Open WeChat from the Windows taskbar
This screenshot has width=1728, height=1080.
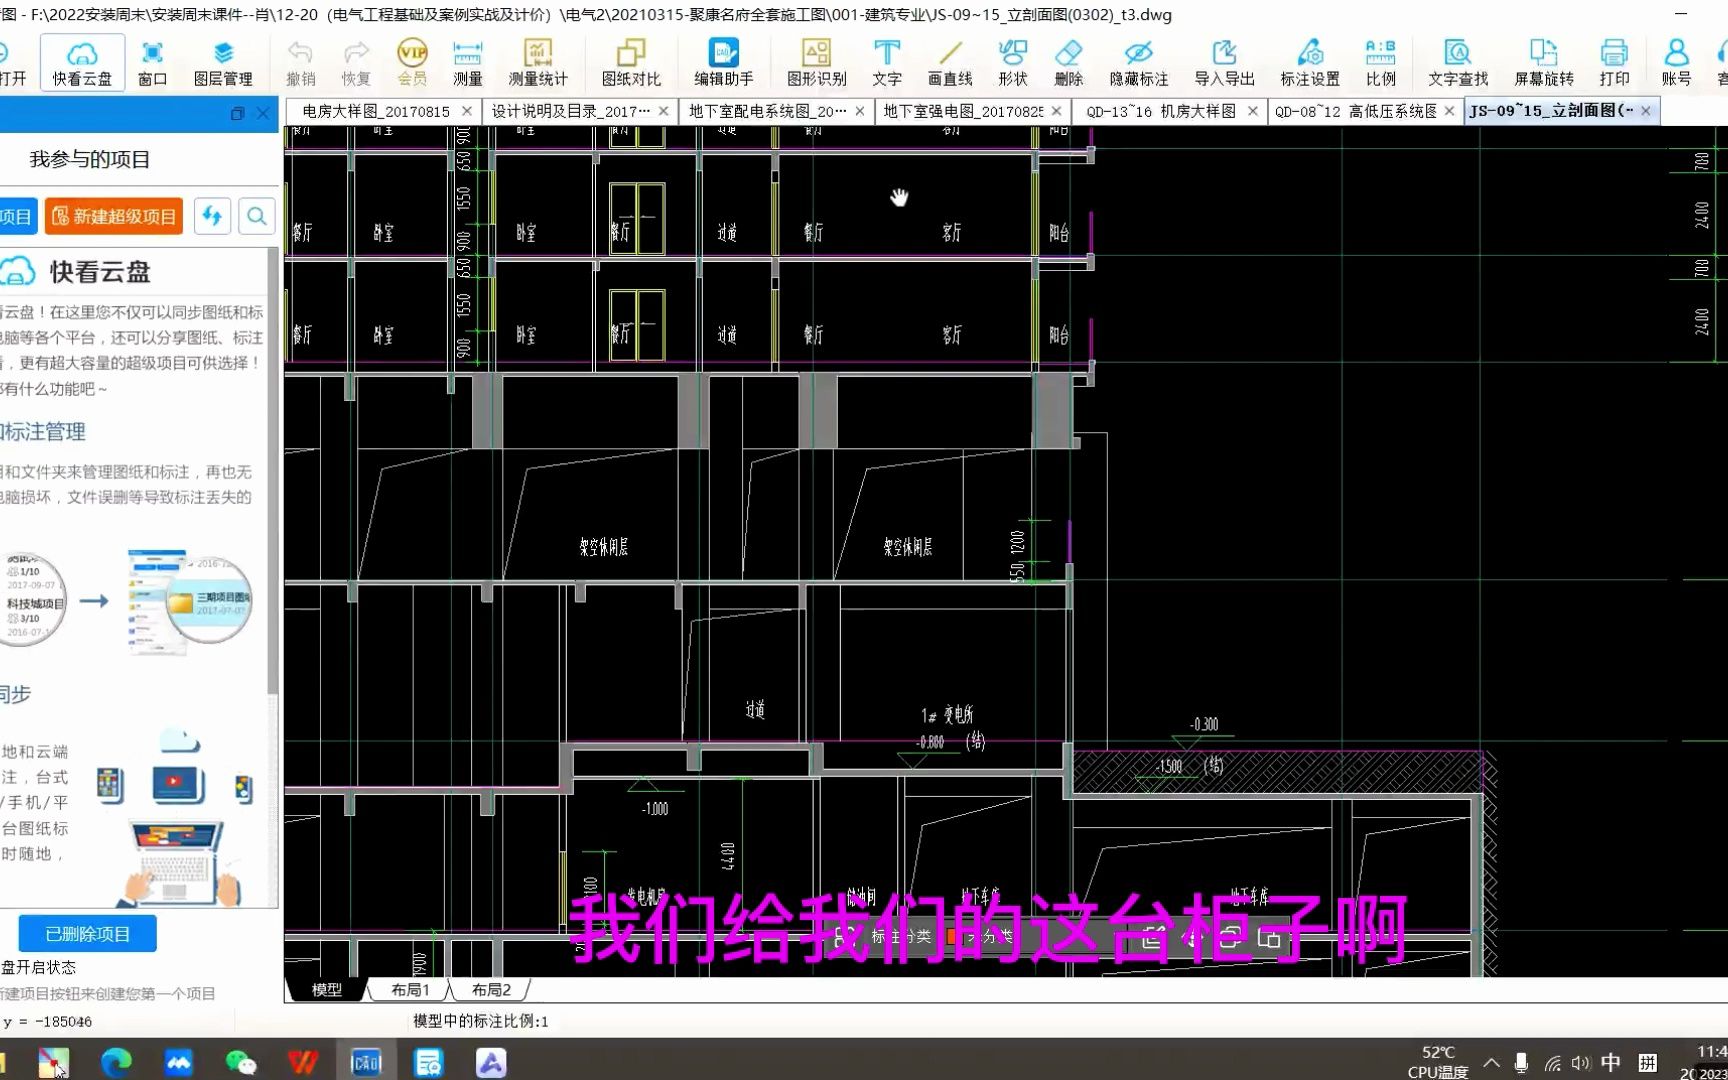(x=241, y=1062)
